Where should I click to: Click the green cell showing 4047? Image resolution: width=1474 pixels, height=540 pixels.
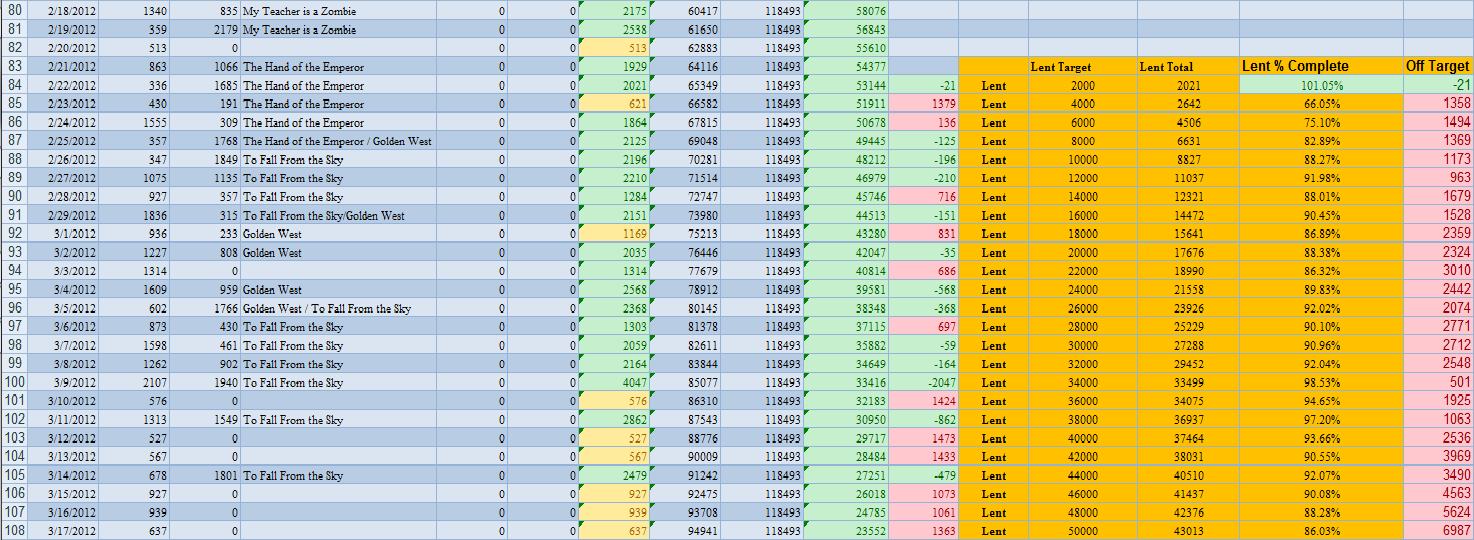point(614,382)
